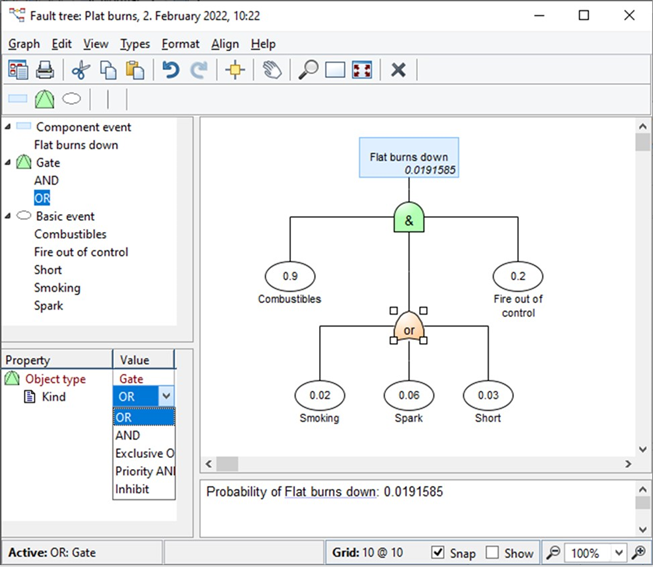Click the Print icon in toolbar

[45, 70]
